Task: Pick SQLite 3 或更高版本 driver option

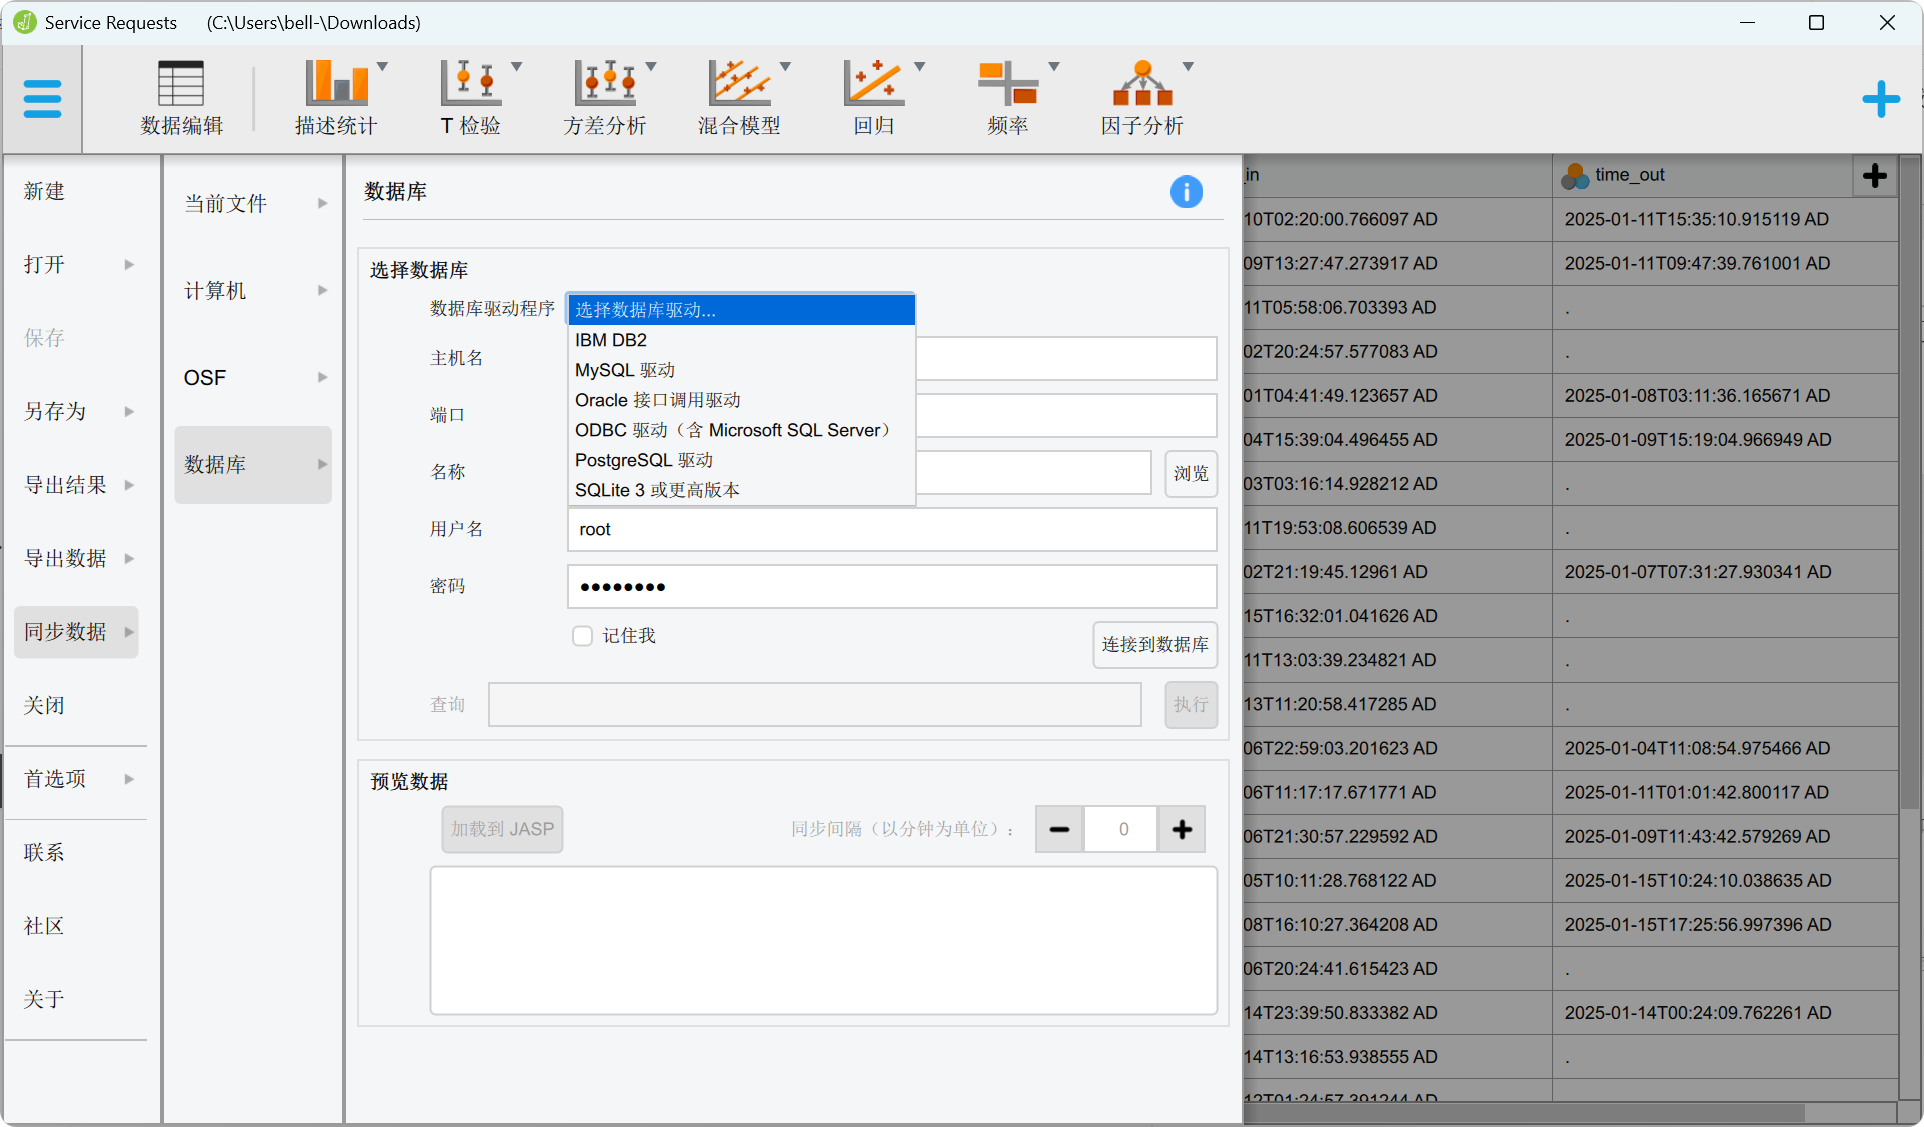Action: point(657,490)
